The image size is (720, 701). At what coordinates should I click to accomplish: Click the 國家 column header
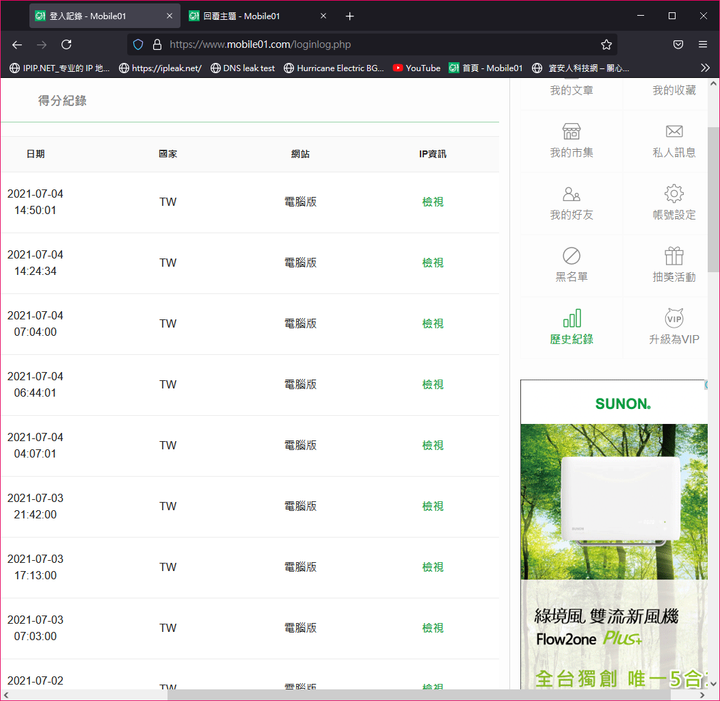[168, 154]
